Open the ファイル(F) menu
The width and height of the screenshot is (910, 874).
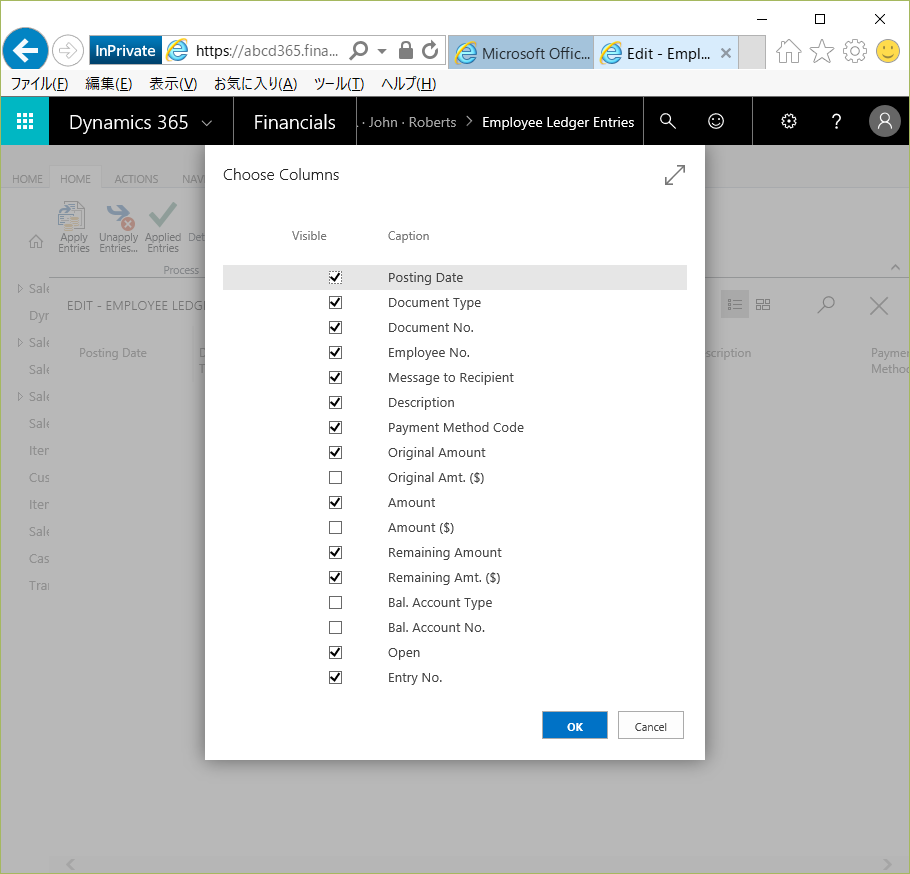point(39,84)
